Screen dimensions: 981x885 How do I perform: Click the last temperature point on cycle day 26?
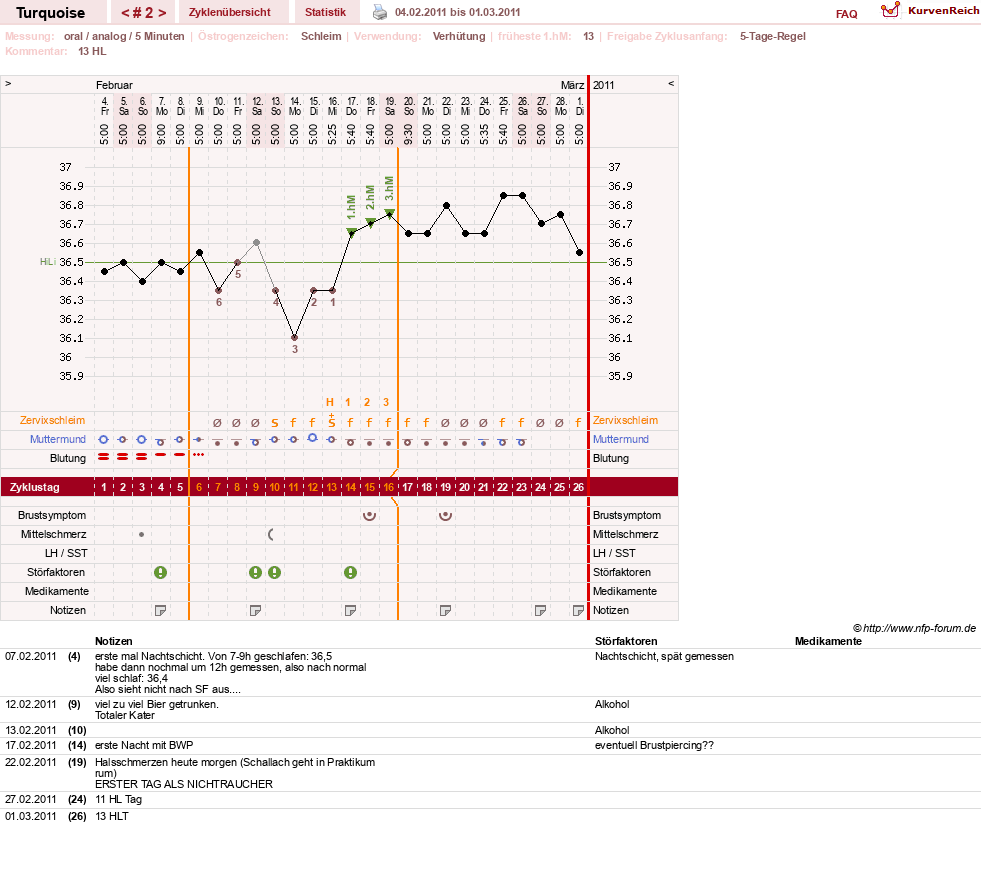click(x=579, y=253)
